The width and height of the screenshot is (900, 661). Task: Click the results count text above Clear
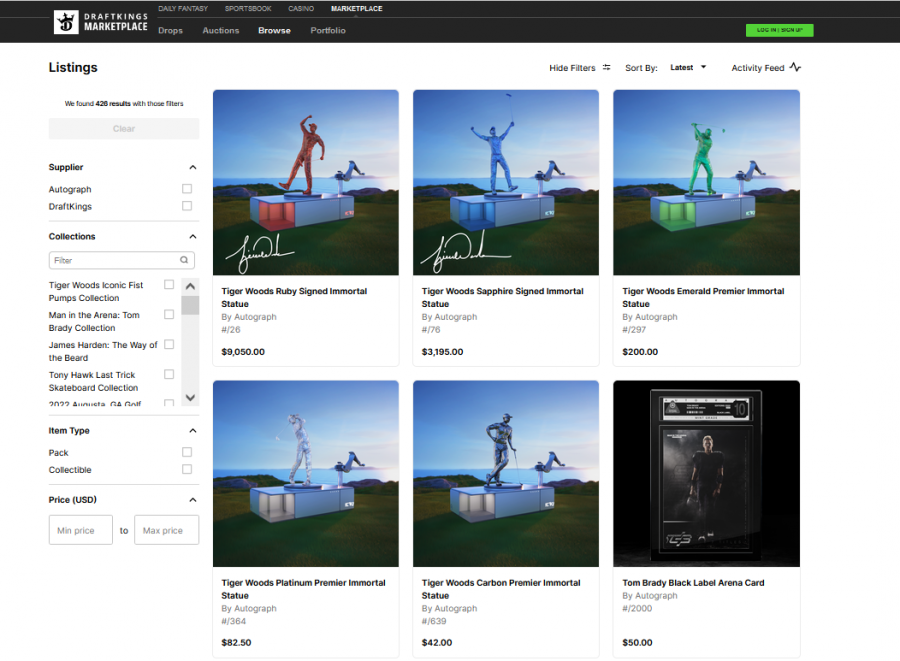124,104
